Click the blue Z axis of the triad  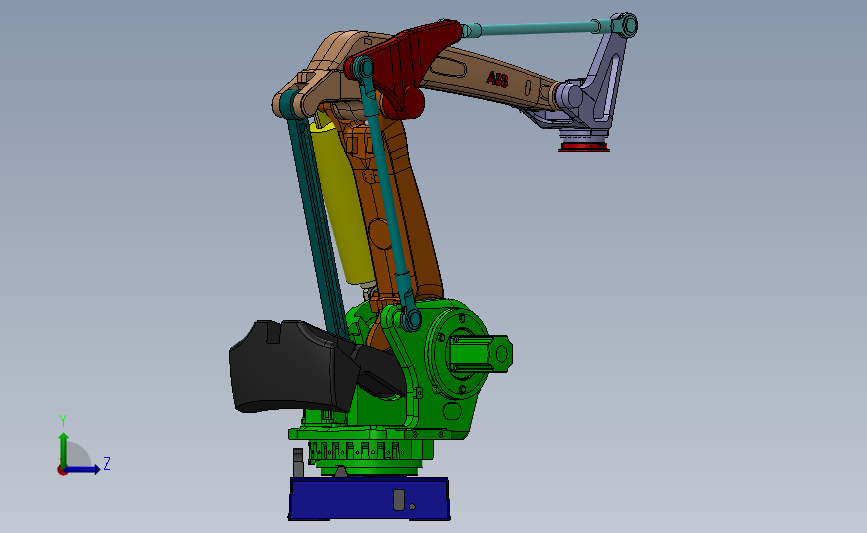(x=83, y=470)
